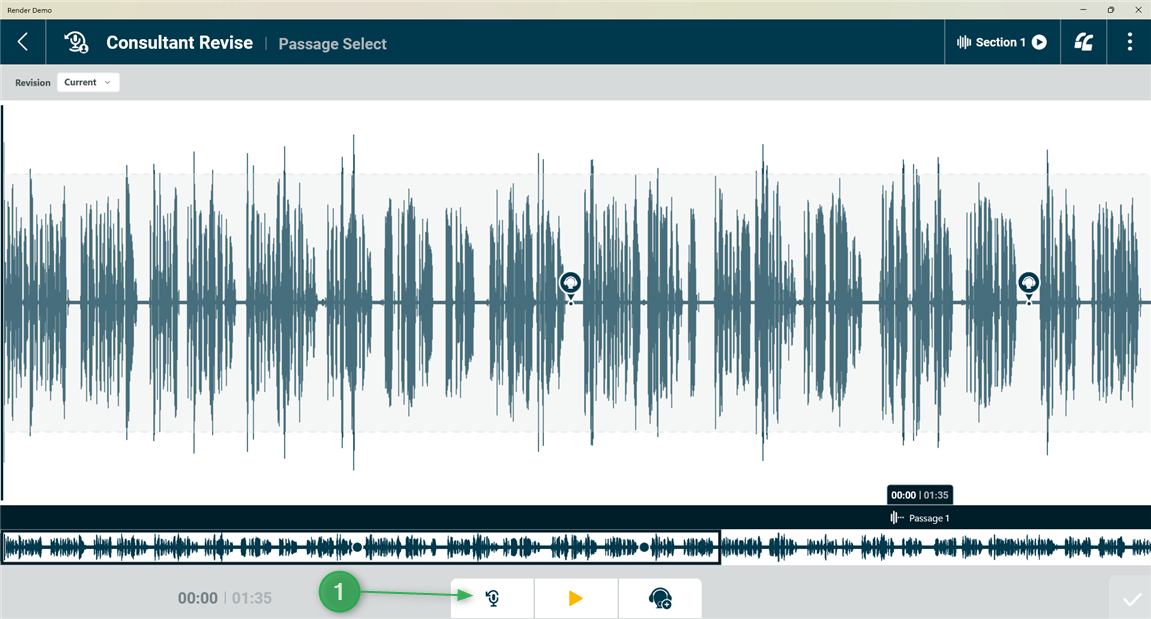Viewport: 1151px width, 619px height.
Task: Play Section 1 audio in the header
Action: coord(1039,42)
